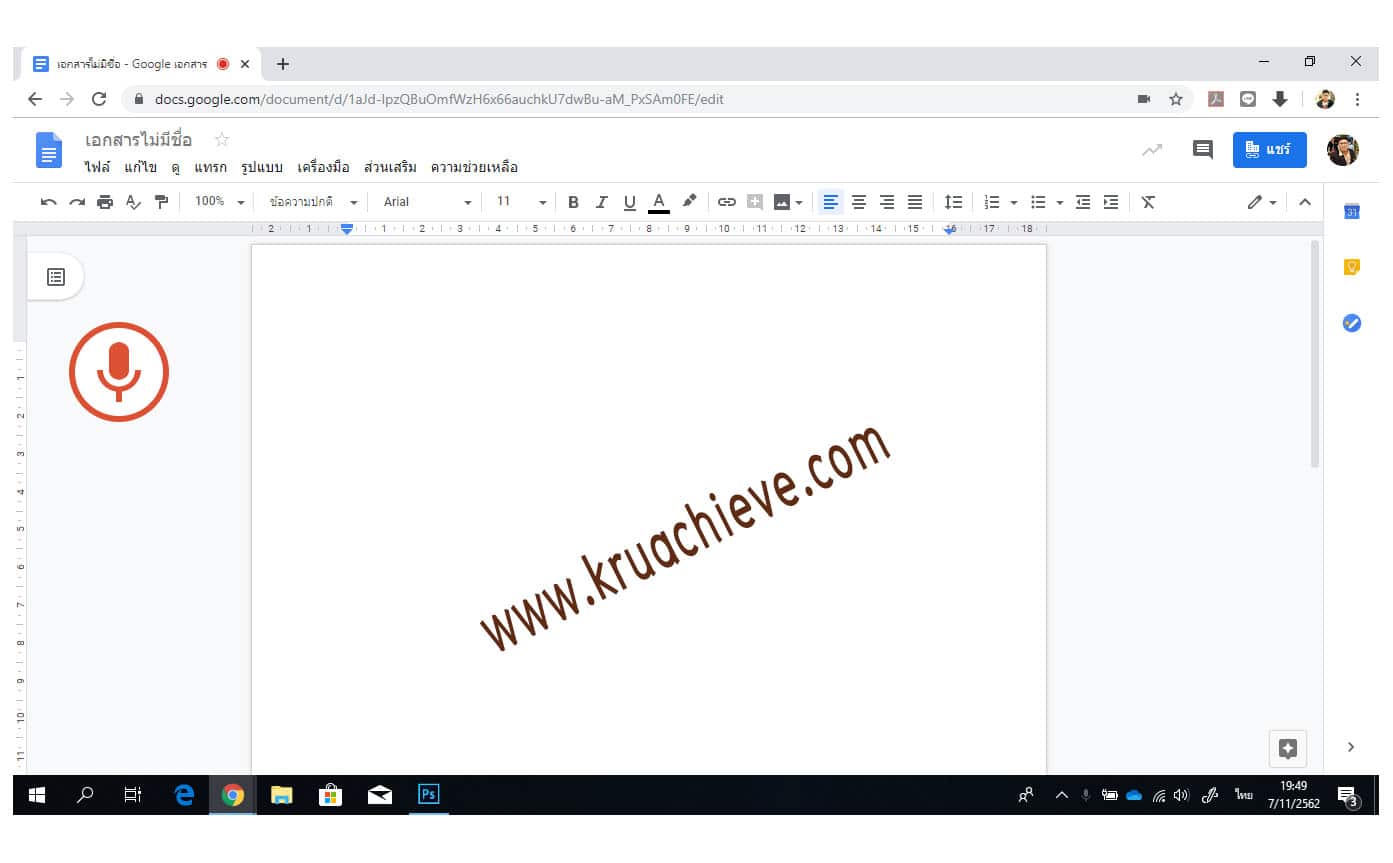Click the document title เอกสารไม่มีชื่อ
Image resolution: width=1393 pixels, height=863 pixels.
(x=139, y=140)
